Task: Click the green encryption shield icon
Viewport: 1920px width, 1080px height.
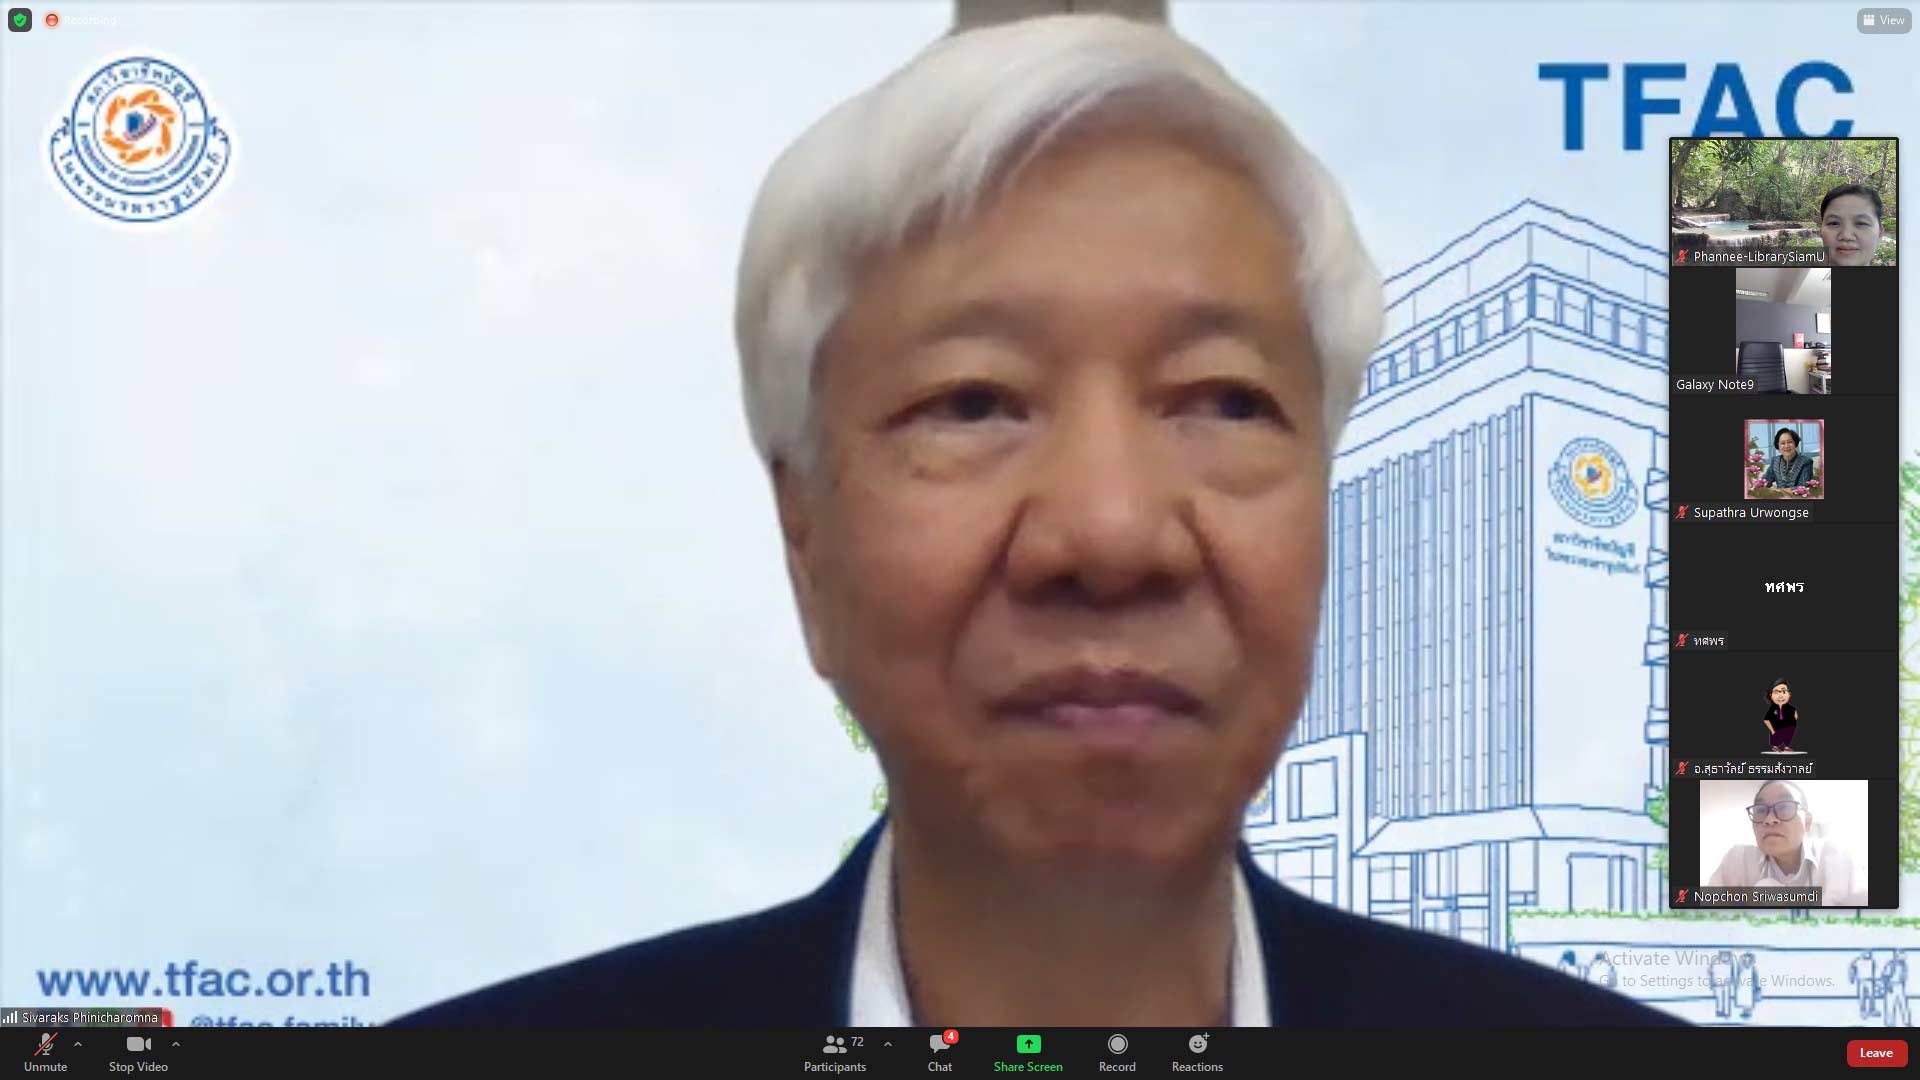Action: coord(20,20)
